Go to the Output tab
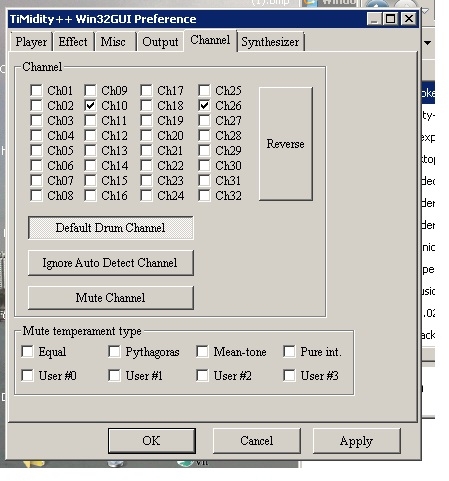 tap(160, 42)
